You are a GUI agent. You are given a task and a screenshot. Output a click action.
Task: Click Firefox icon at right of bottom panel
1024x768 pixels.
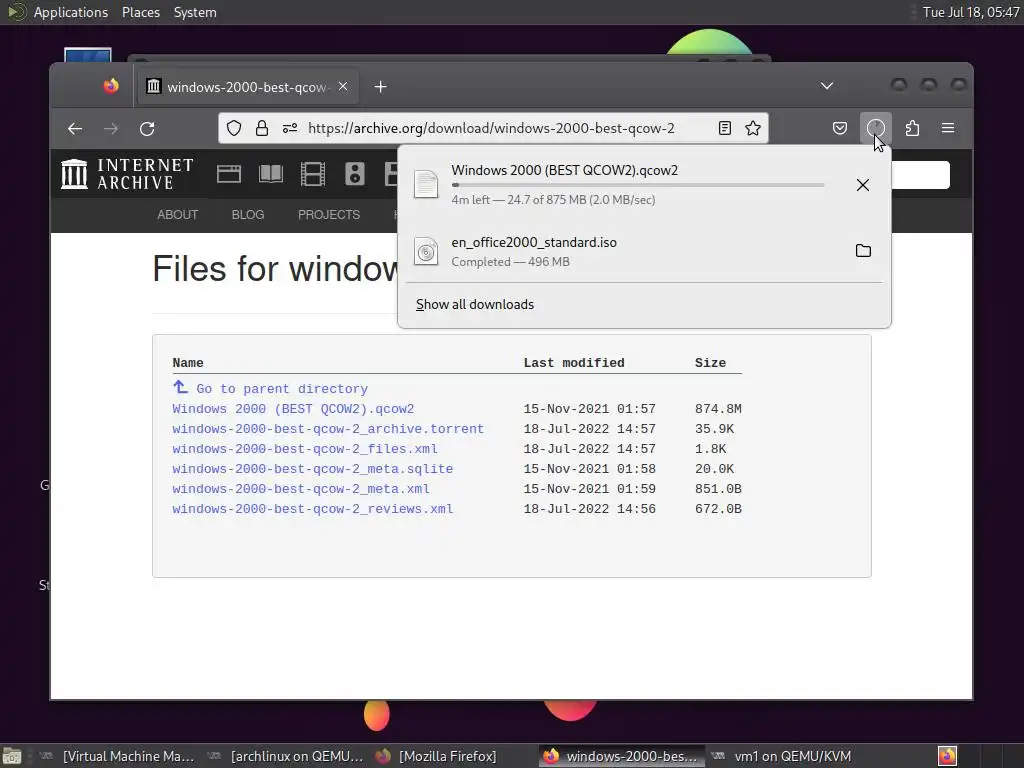point(948,756)
